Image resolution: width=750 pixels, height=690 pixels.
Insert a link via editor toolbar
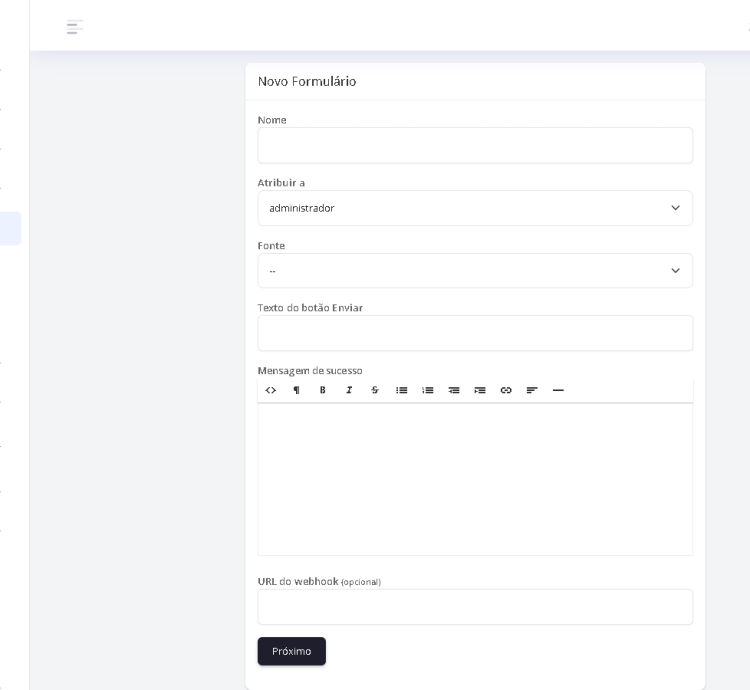[x=506, y=390]
